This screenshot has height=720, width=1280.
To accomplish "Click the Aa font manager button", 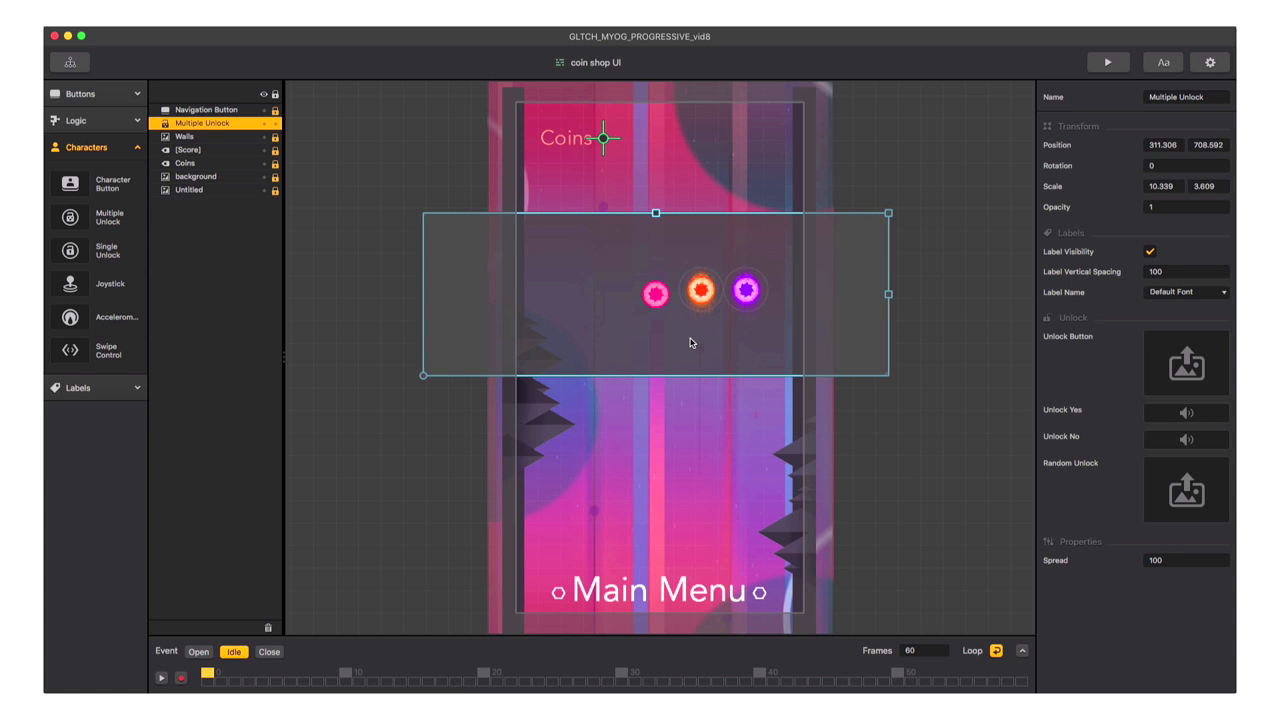I will (x=1163, y=62).
